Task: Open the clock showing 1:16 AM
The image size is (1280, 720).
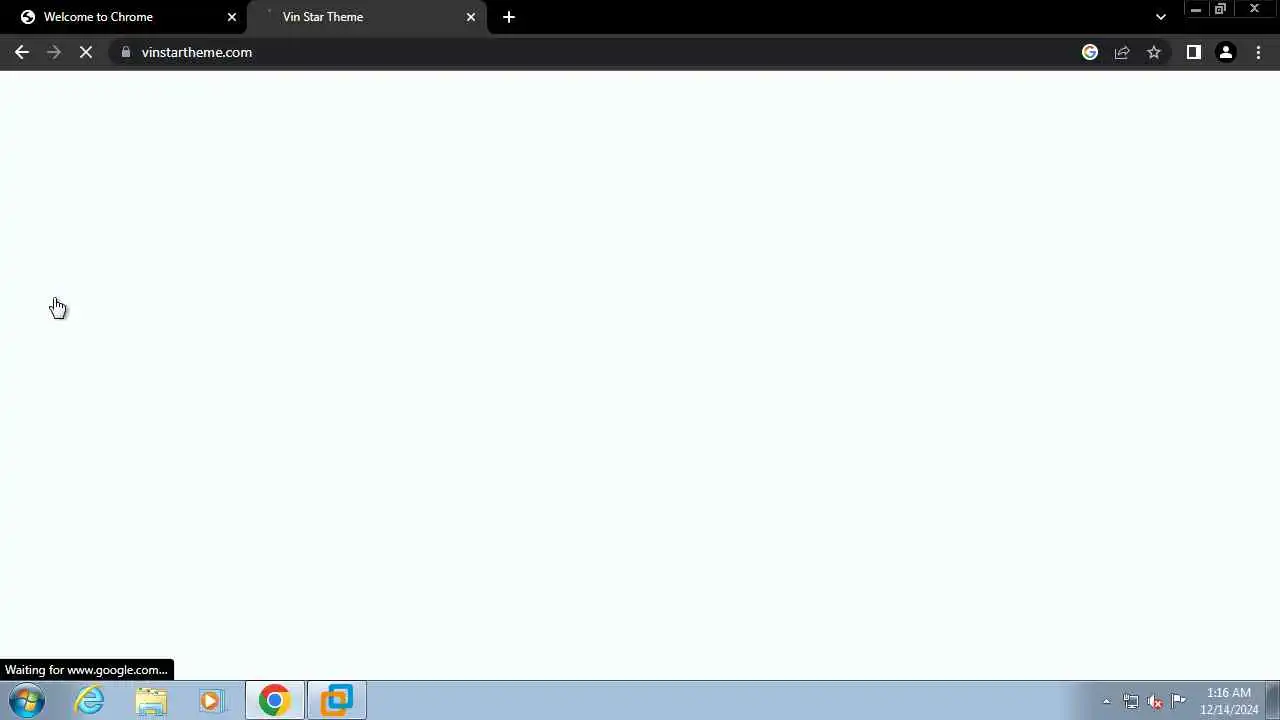Action: (x=1229, y=701)
